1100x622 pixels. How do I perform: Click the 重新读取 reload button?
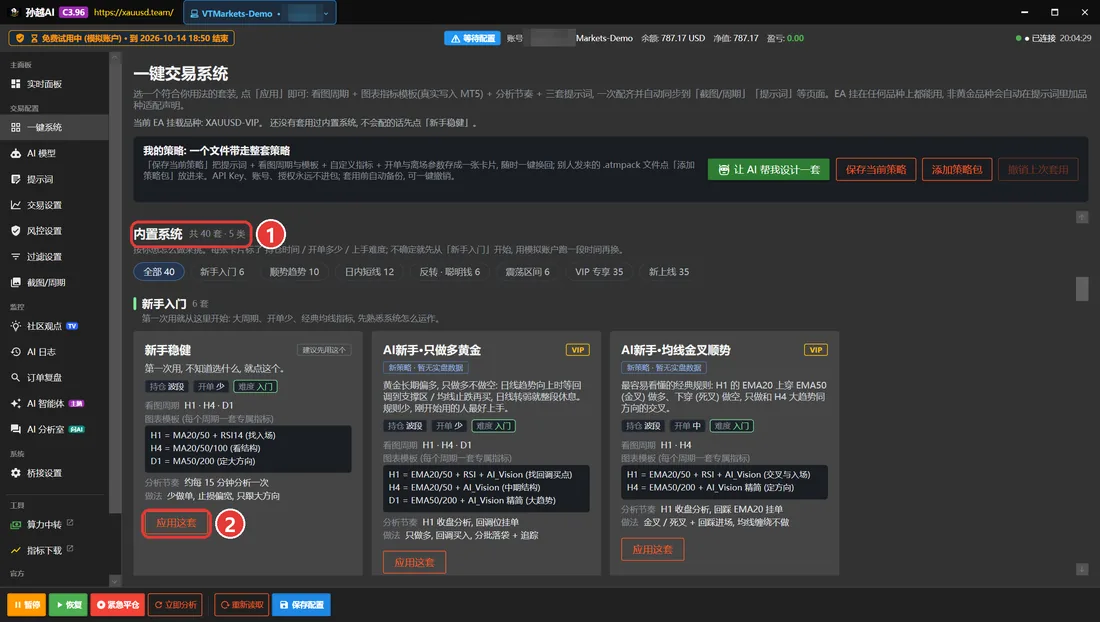pos(241,605)
